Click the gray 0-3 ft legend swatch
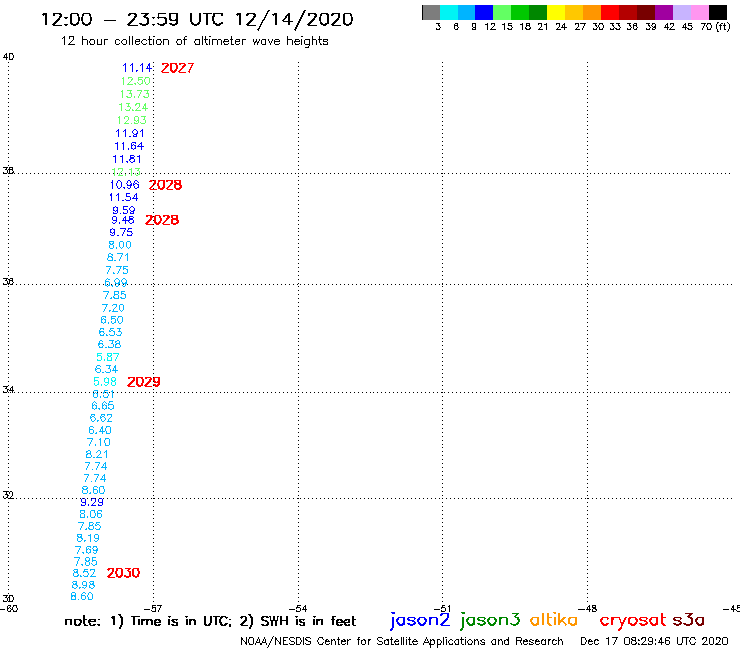Screen dimensions: 740x650 click(431, 12)
